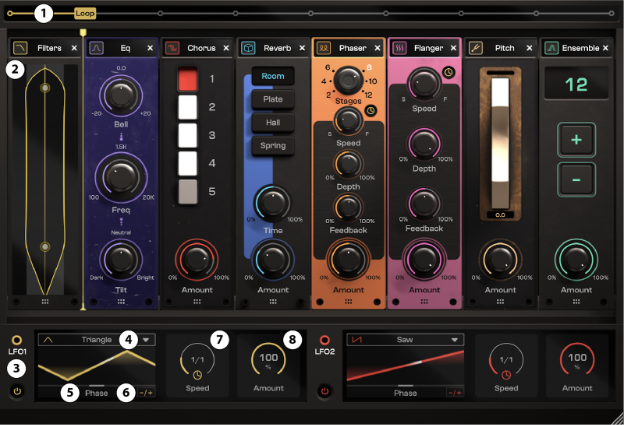Remove the Ensemble module with its X

point(605,48)
